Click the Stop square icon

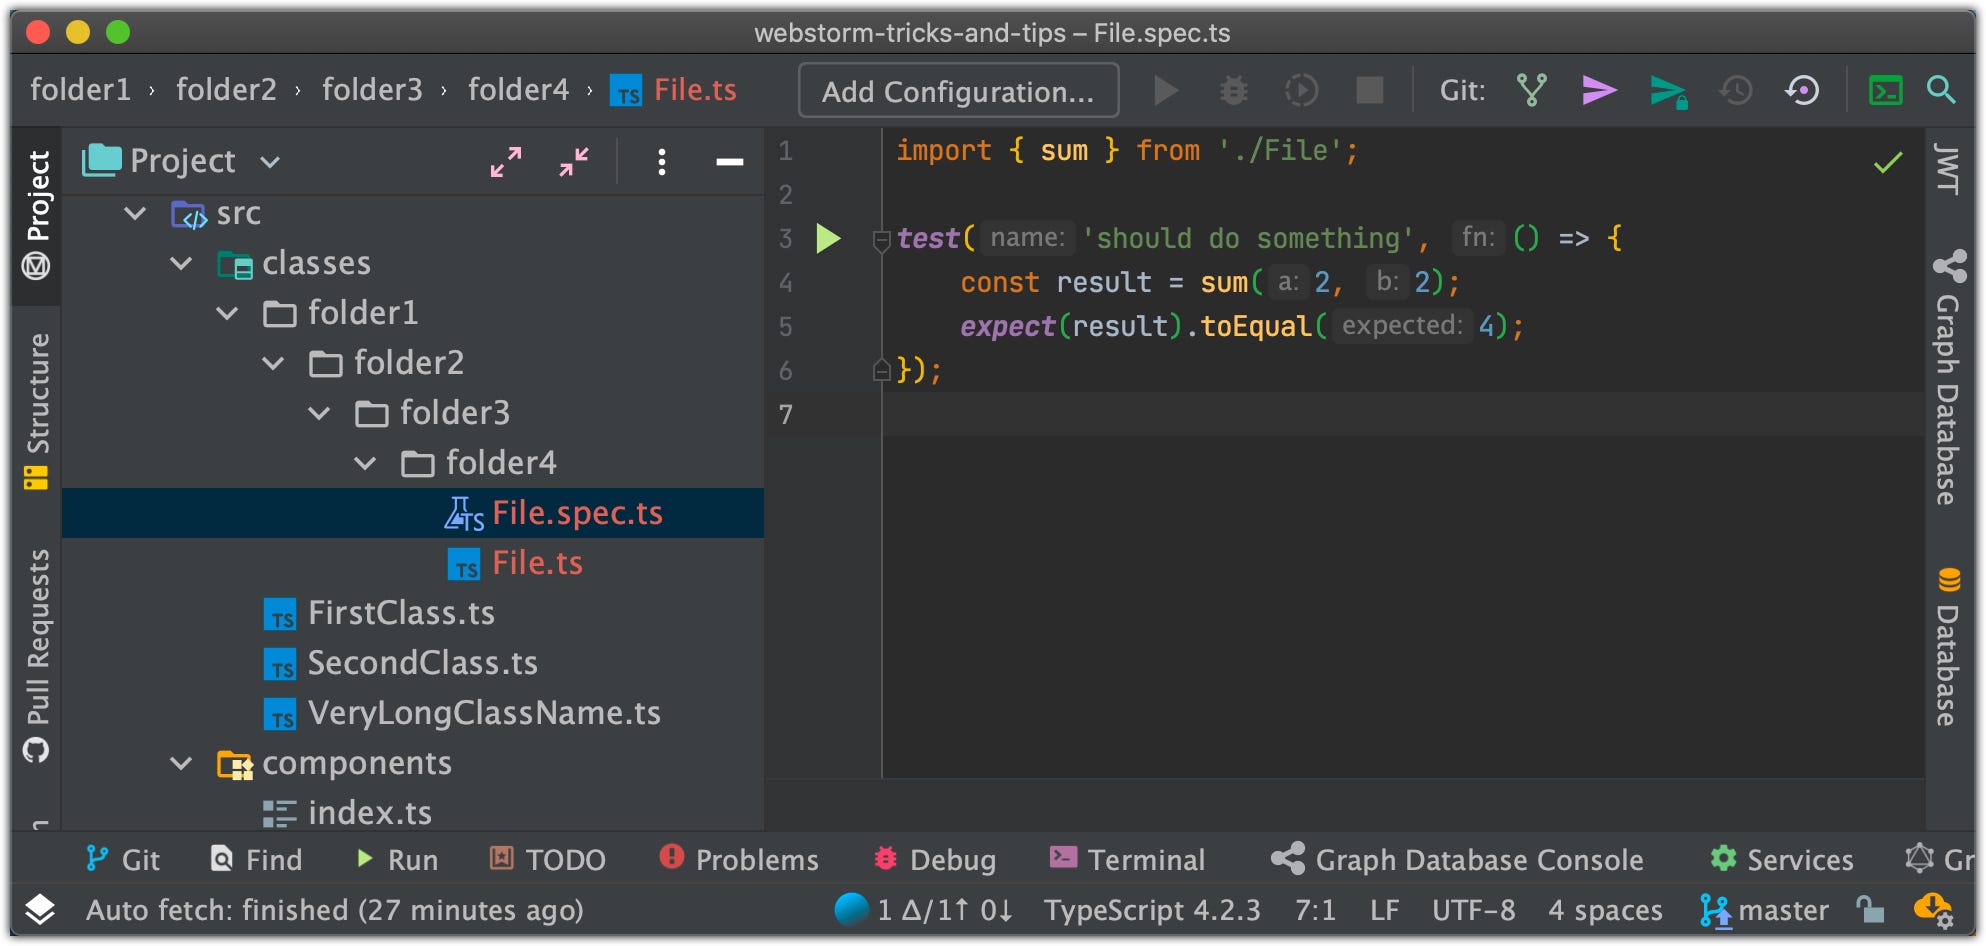1369,91
